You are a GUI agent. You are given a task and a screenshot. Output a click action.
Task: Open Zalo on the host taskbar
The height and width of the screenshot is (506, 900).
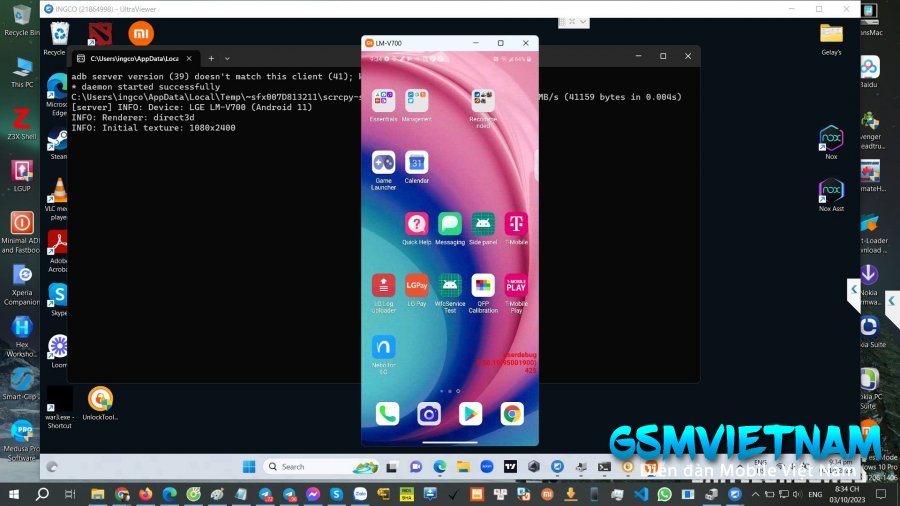coord(360,494)
